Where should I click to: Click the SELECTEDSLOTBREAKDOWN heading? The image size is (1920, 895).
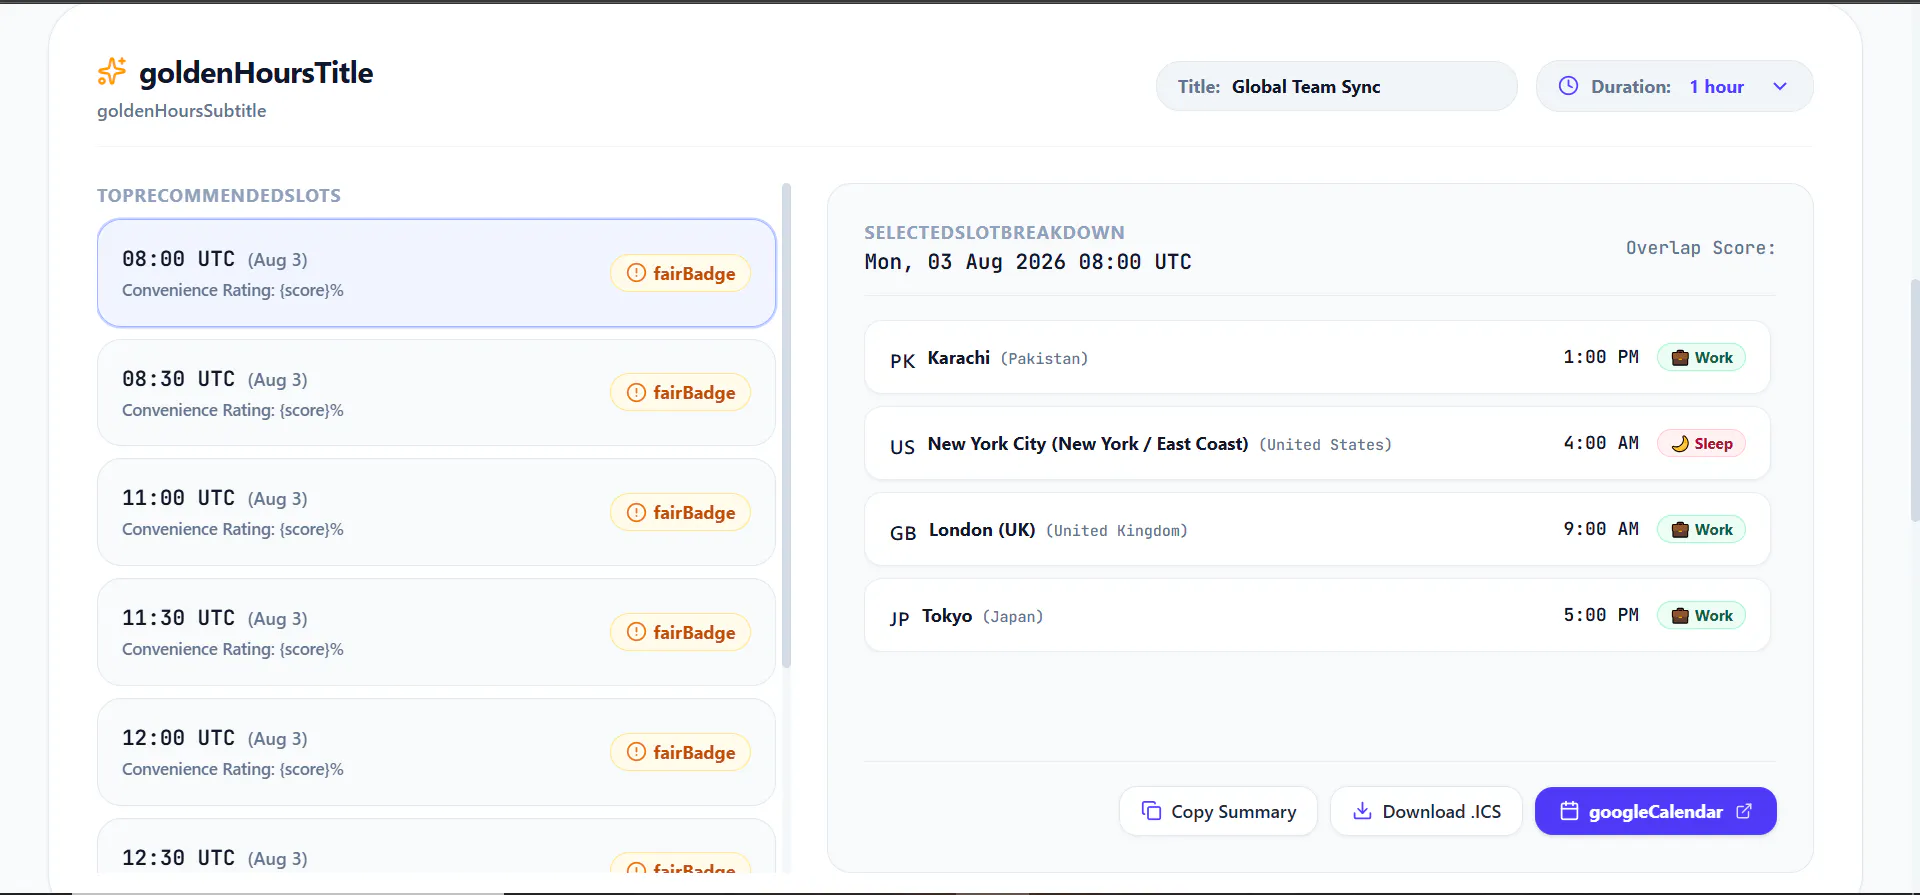coord(994,233)
